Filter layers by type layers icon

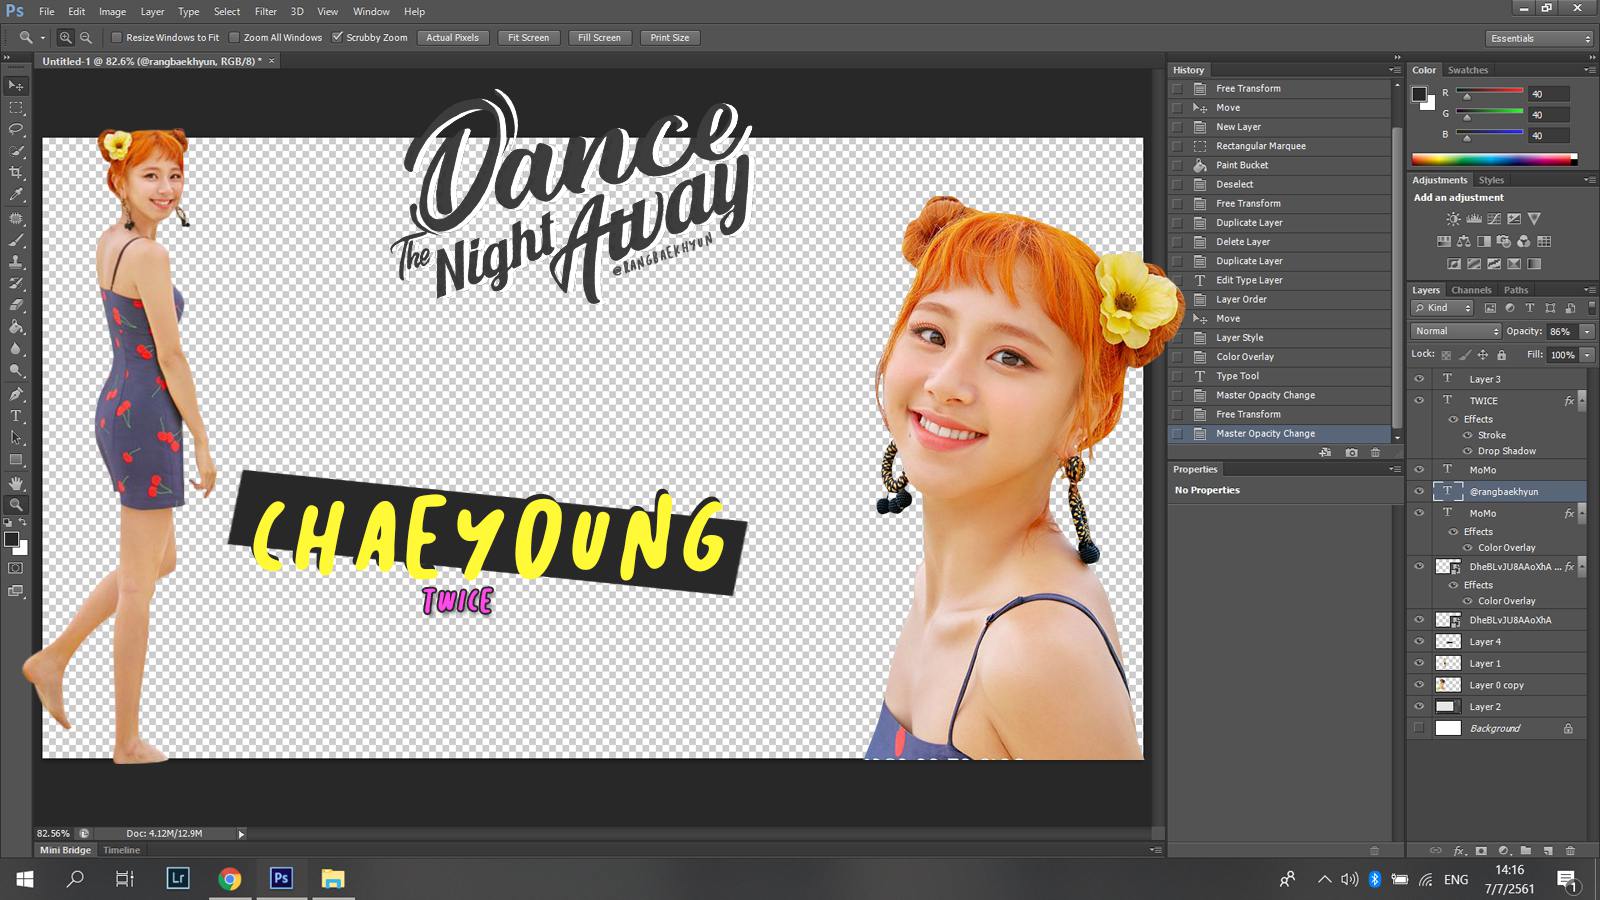click(1529, 308)
